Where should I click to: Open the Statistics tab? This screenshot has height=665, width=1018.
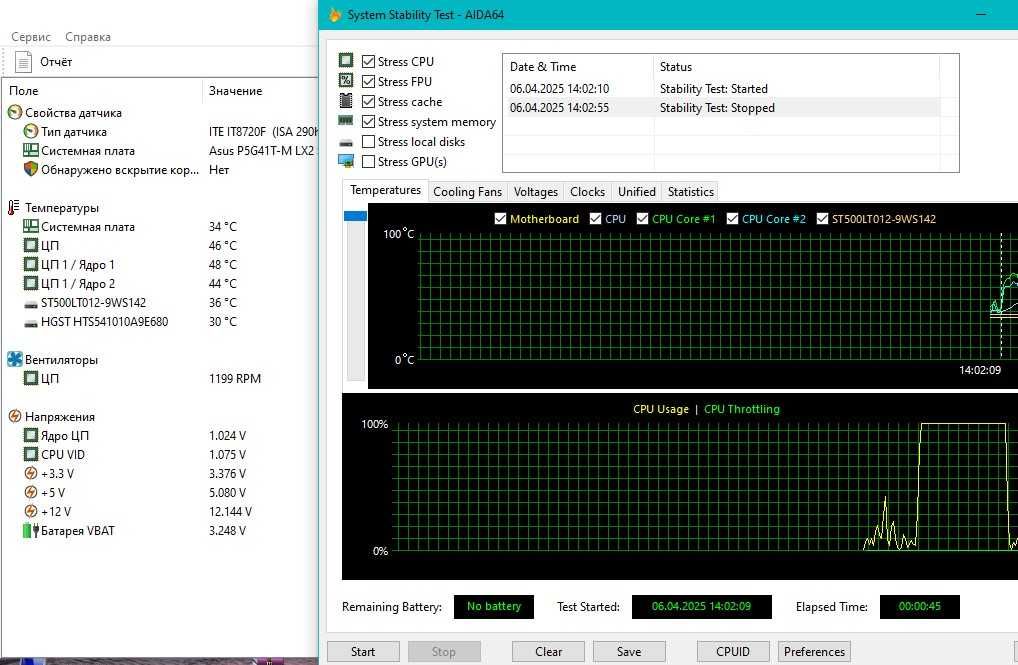pyautogui.click(x=691, y=192)
